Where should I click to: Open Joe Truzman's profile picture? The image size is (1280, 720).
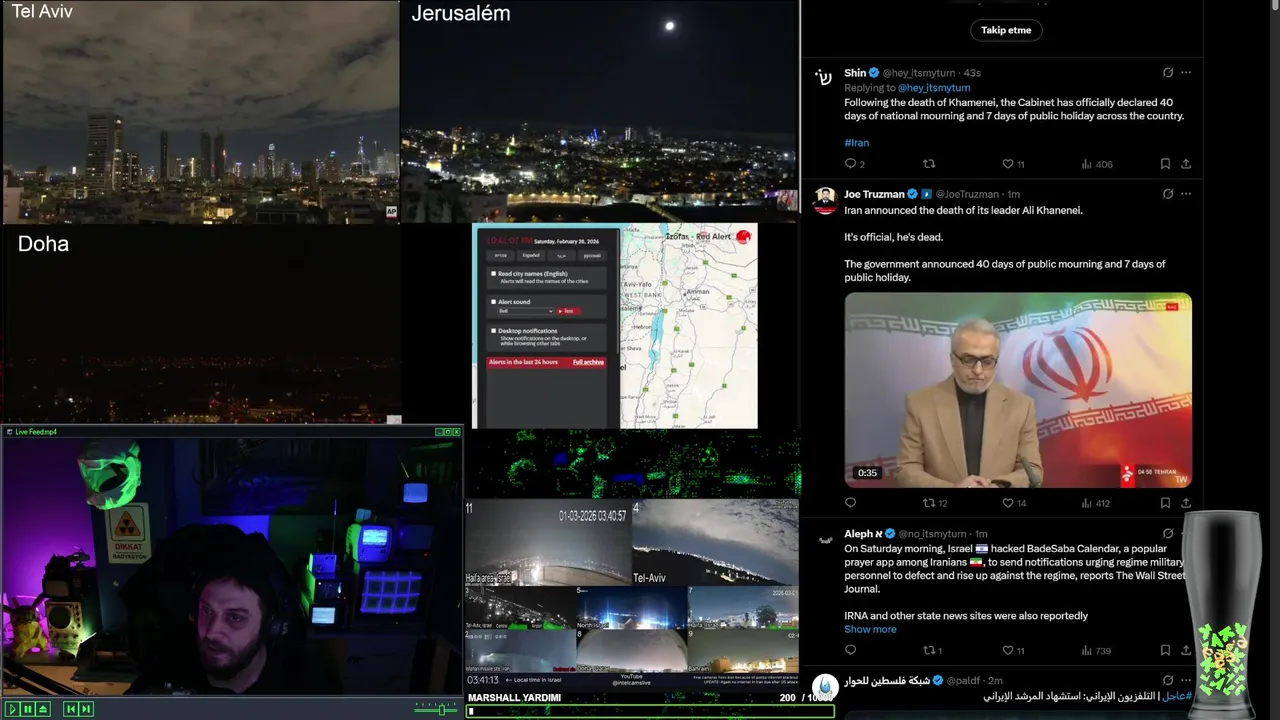(824, 200)
